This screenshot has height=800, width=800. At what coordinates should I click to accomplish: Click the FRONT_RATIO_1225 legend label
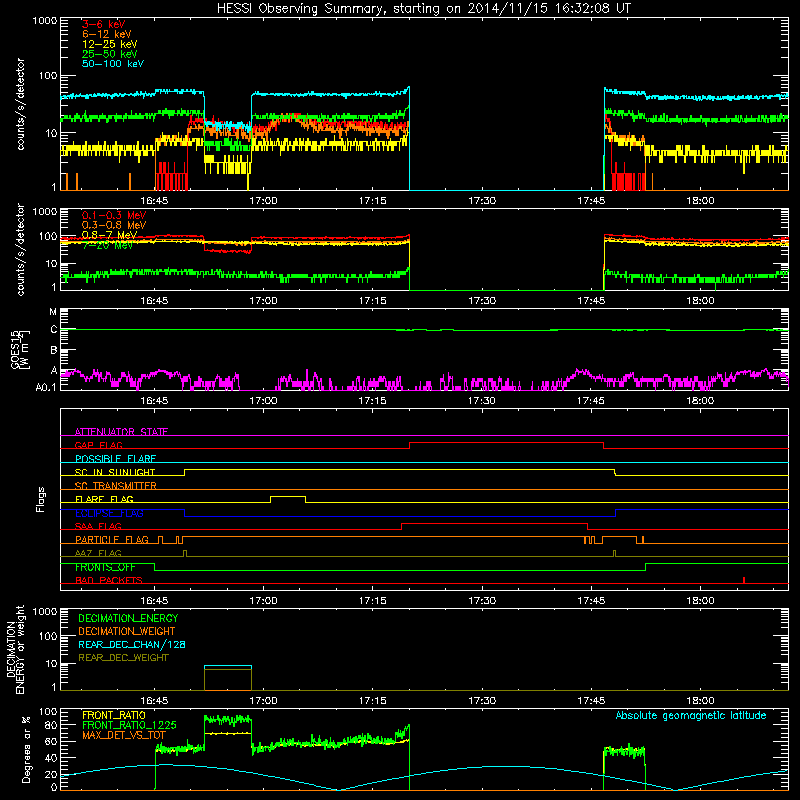coord(129,725)
